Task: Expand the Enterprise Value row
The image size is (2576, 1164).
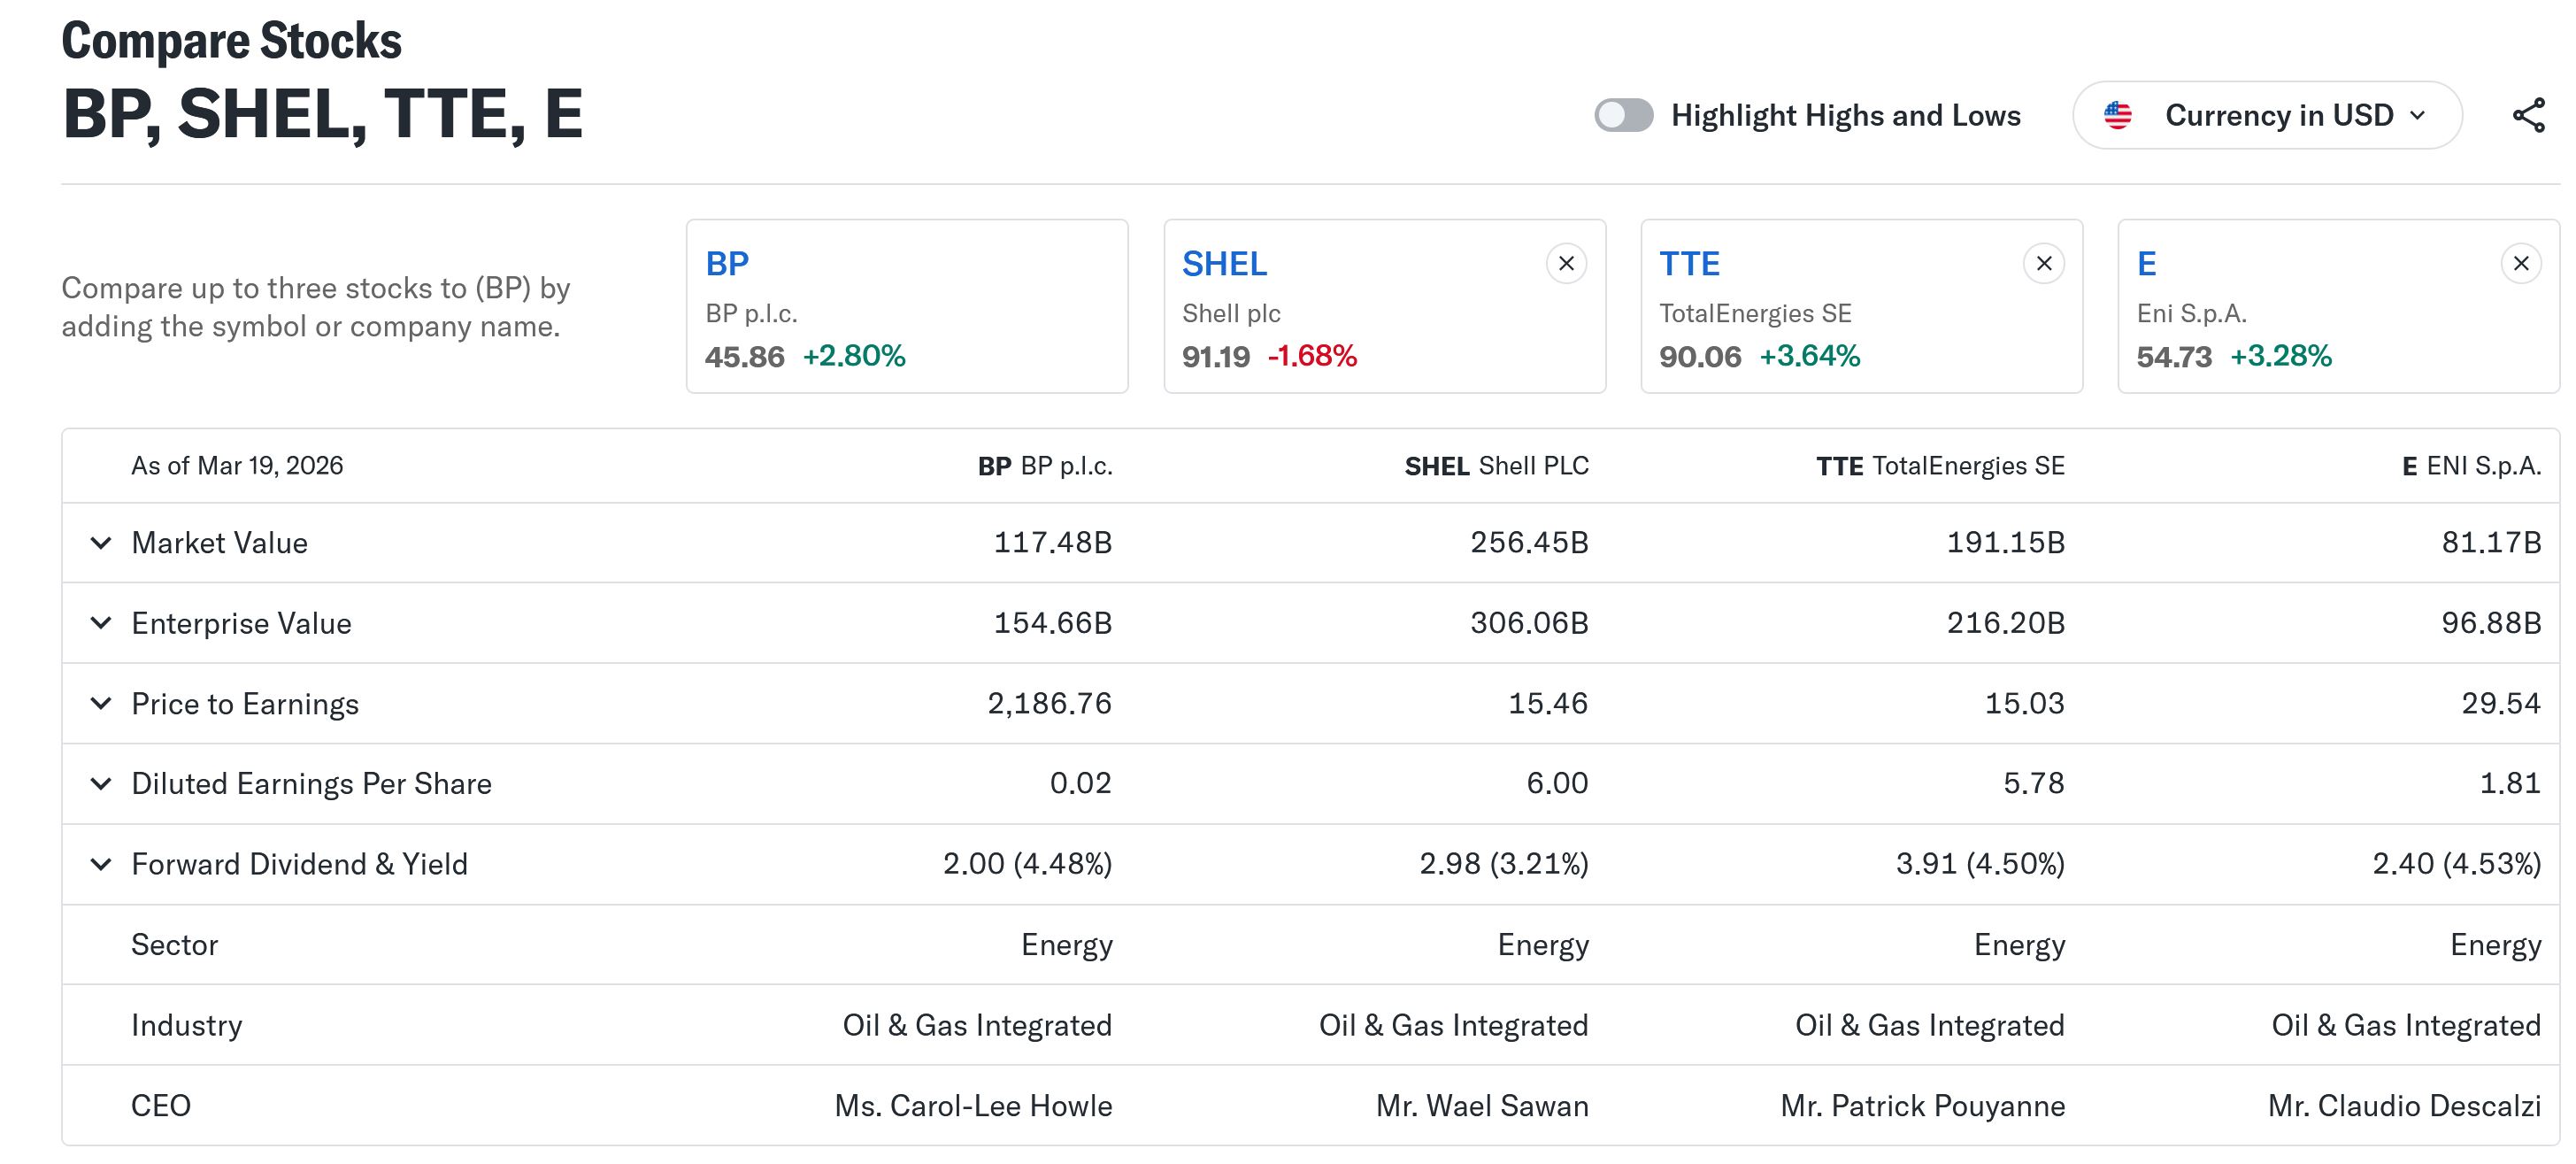Action: pos(101,623)
